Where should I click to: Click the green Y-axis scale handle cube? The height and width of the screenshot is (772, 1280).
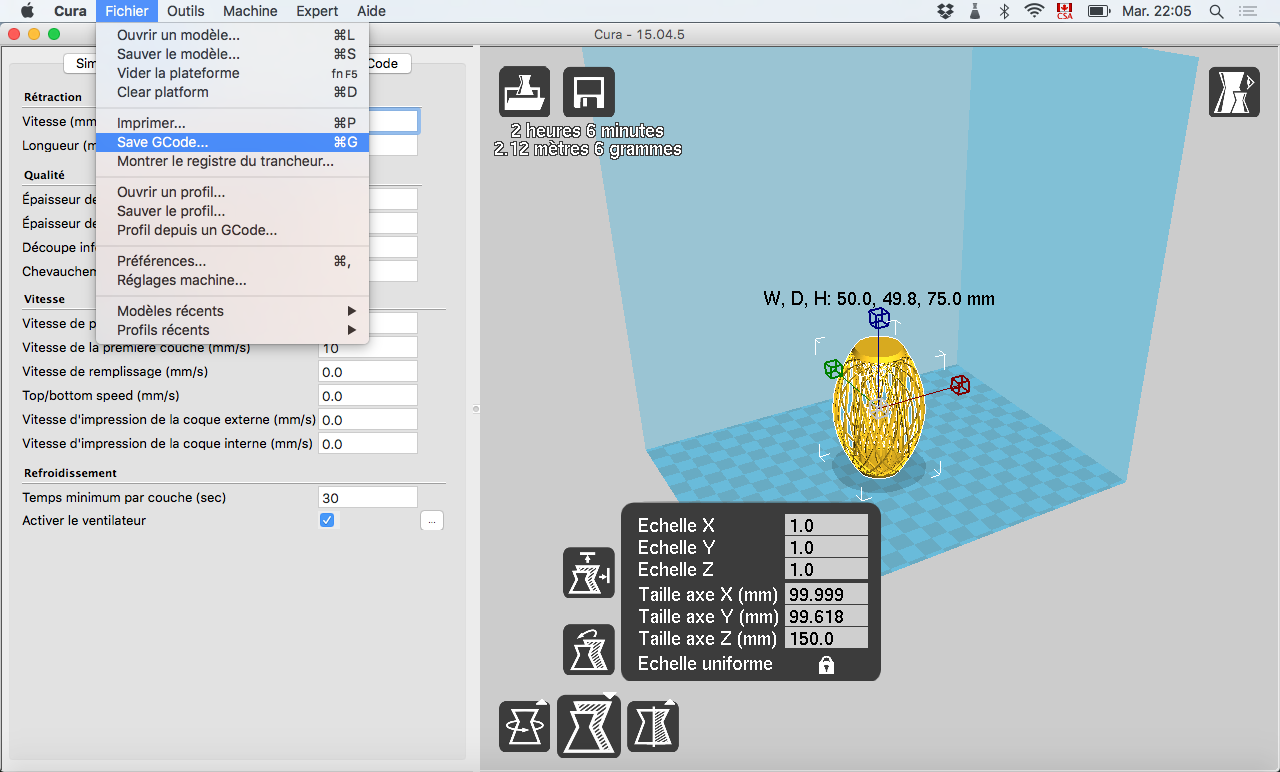tap(833, 369)
